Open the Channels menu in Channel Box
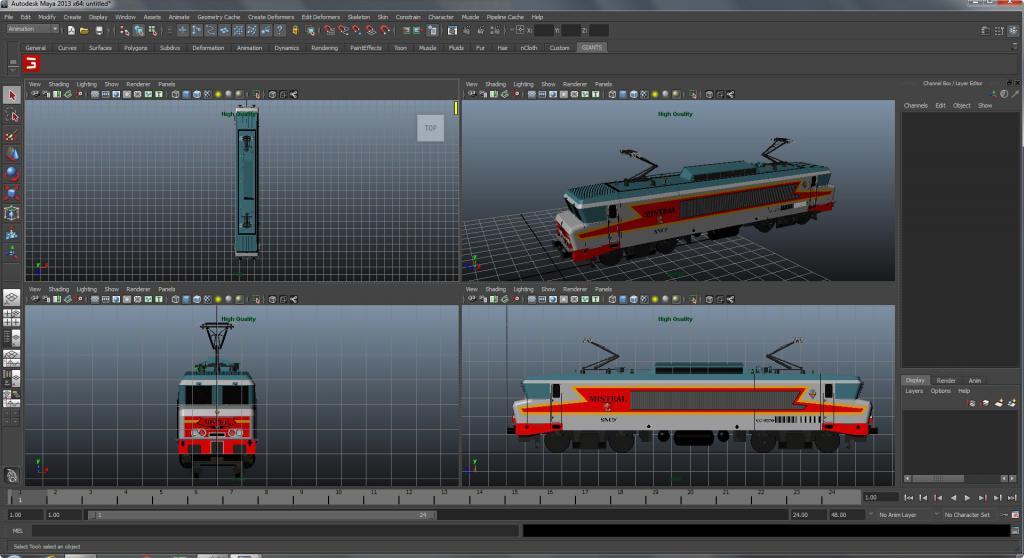Screen dimensions: 1024x558 point(916,105)
